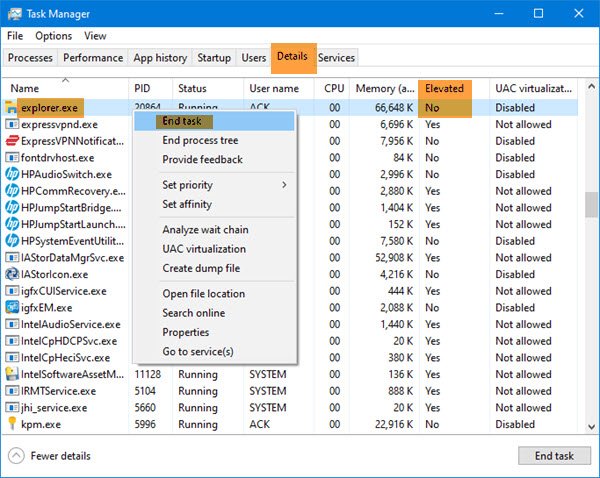This screenshot has height=478, width=600.
Task: Select Set affinity in context menu
Action: tap(214, 204)
